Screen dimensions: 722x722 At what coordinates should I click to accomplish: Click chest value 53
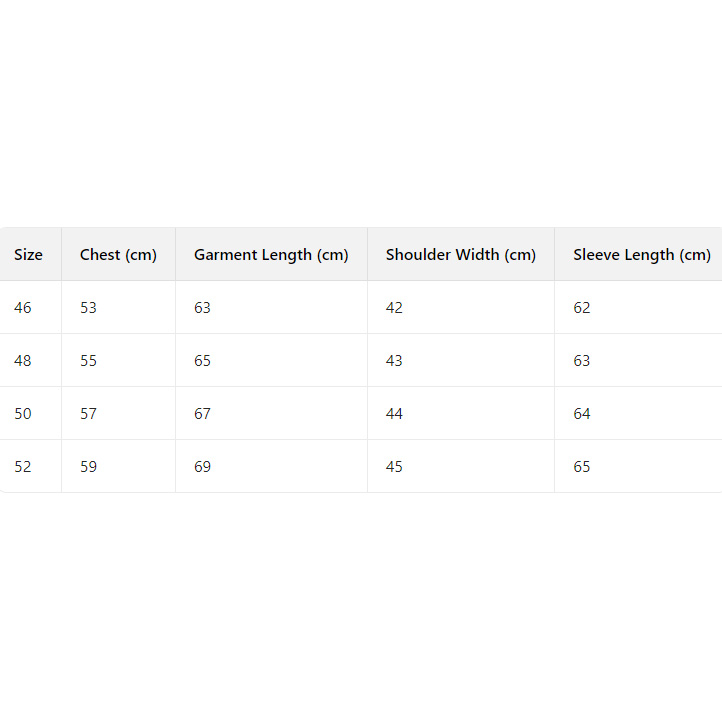click(x=89, y=308)
